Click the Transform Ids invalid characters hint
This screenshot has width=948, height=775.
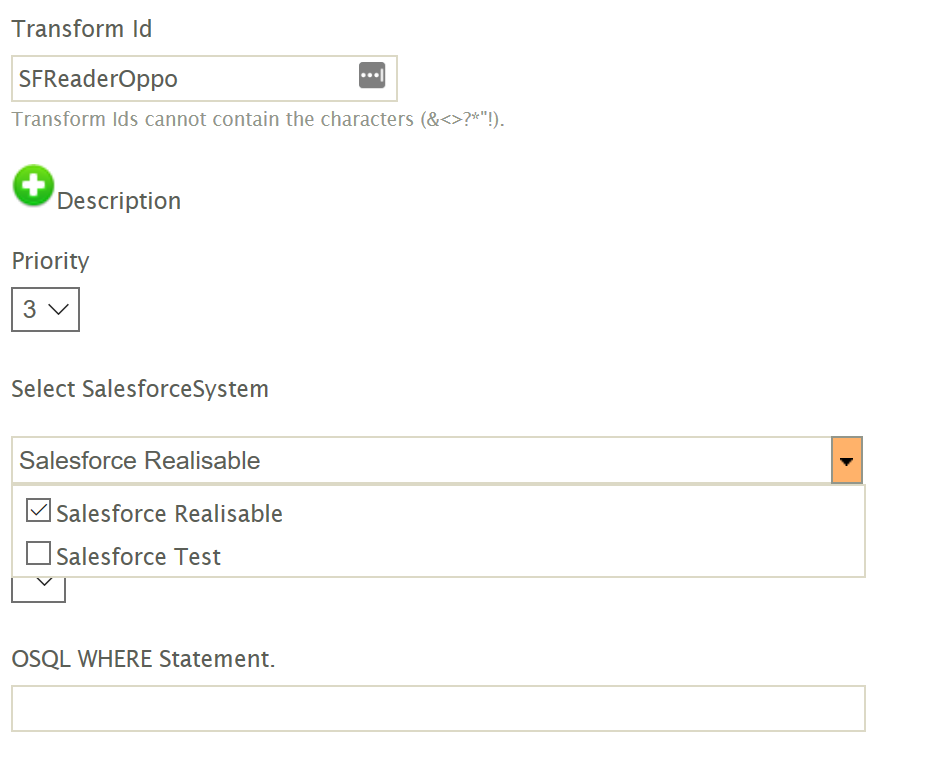click(x=258, y=120)
